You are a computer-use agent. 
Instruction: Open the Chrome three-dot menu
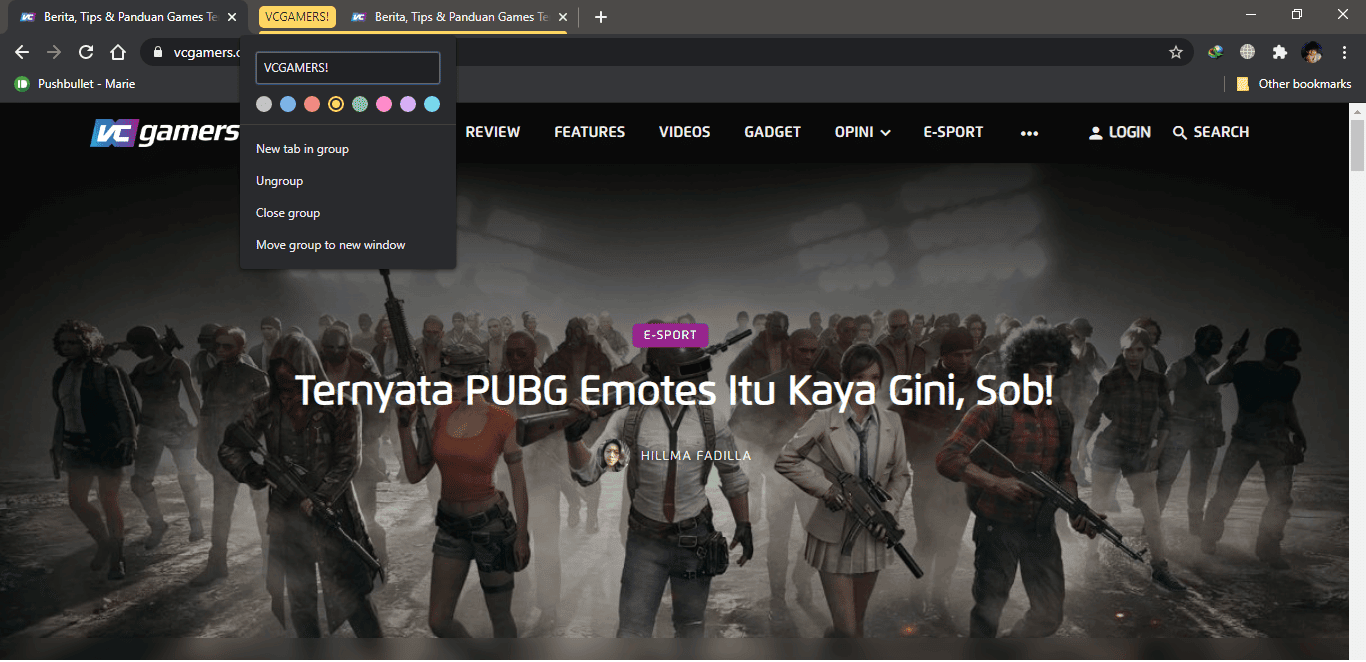point(1343,52)
